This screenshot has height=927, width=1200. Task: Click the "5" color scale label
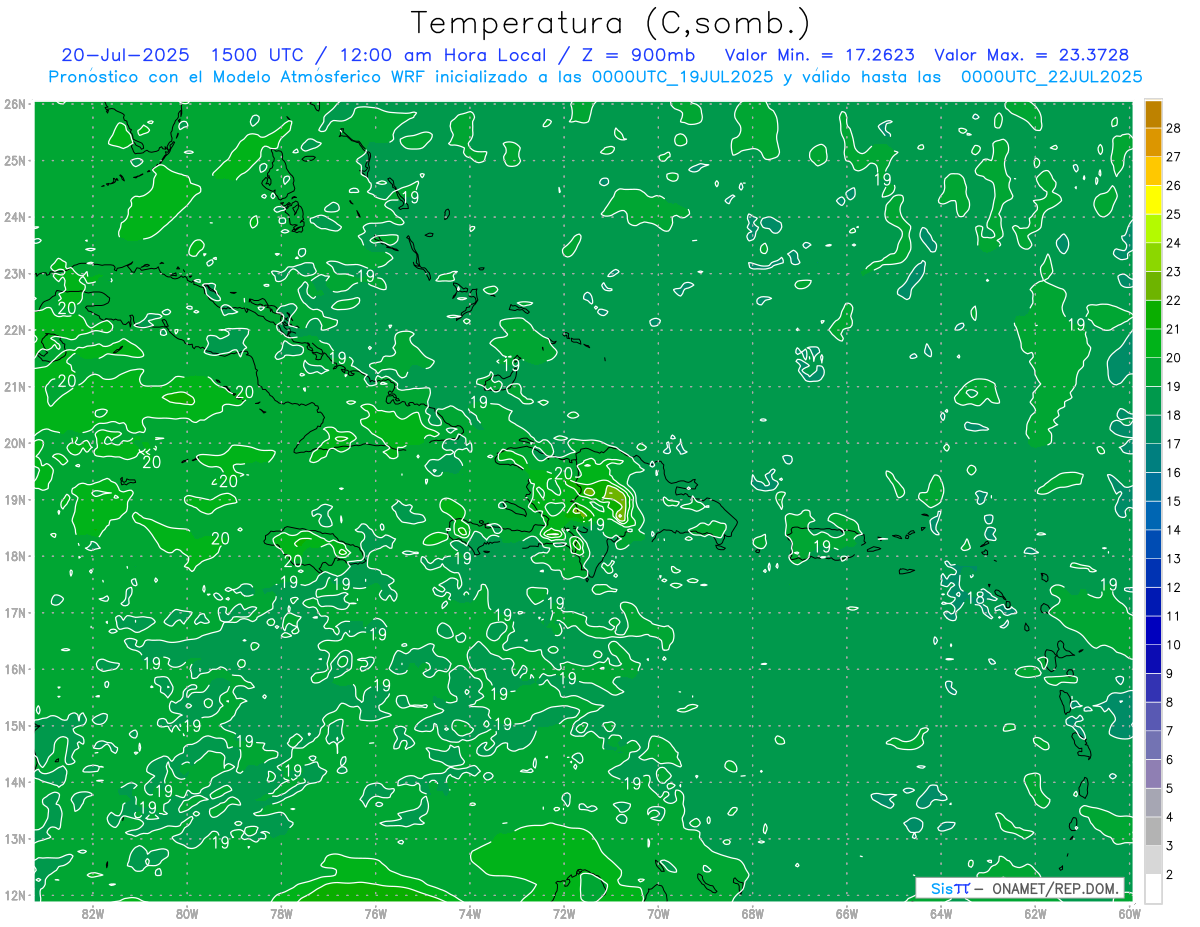tap(1170, 789)
